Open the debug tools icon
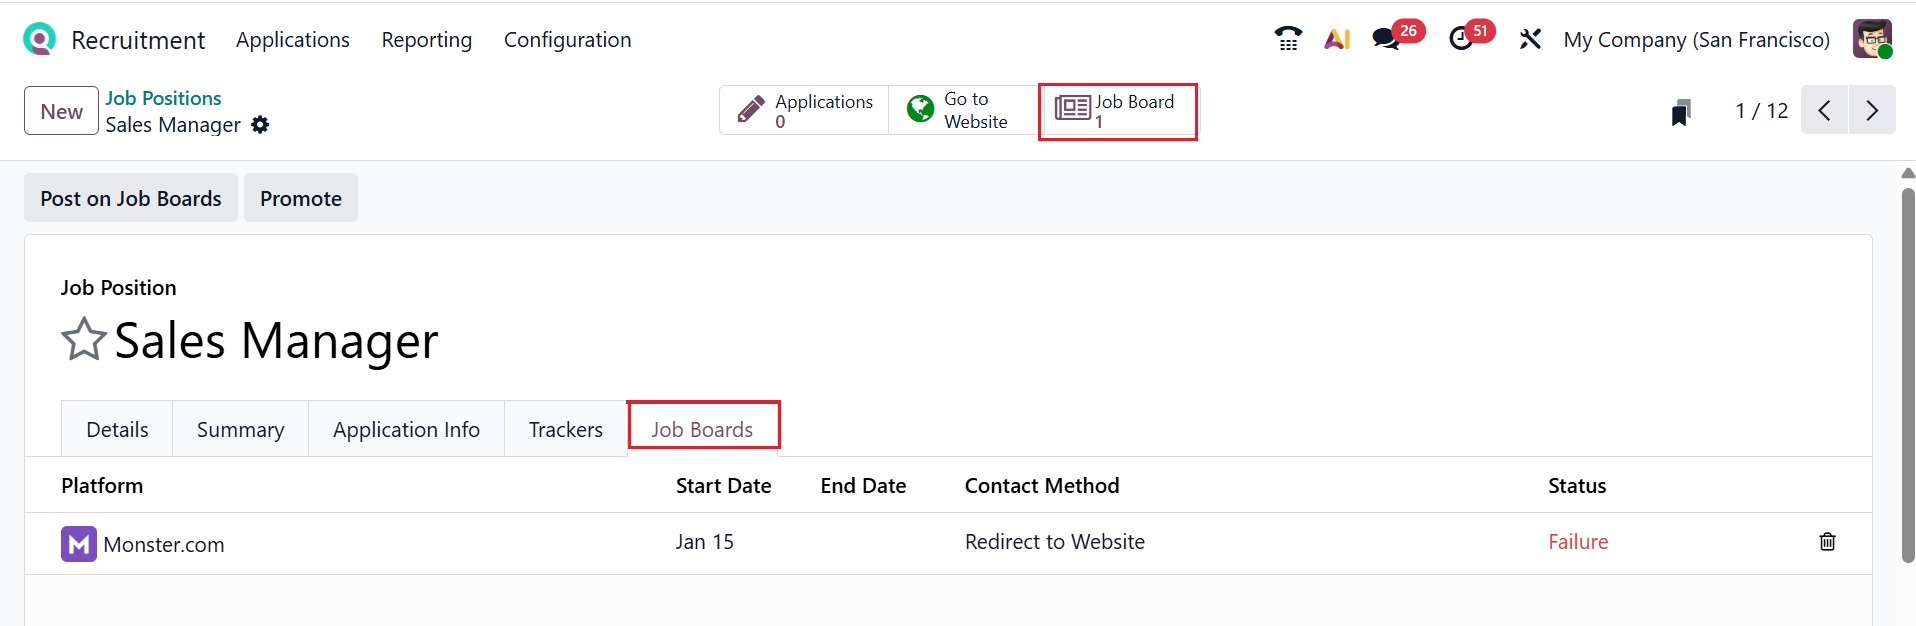Image resolution: width=1916 pixels, height=626 pixels. pyautogui.click(x=1530, y=39)
